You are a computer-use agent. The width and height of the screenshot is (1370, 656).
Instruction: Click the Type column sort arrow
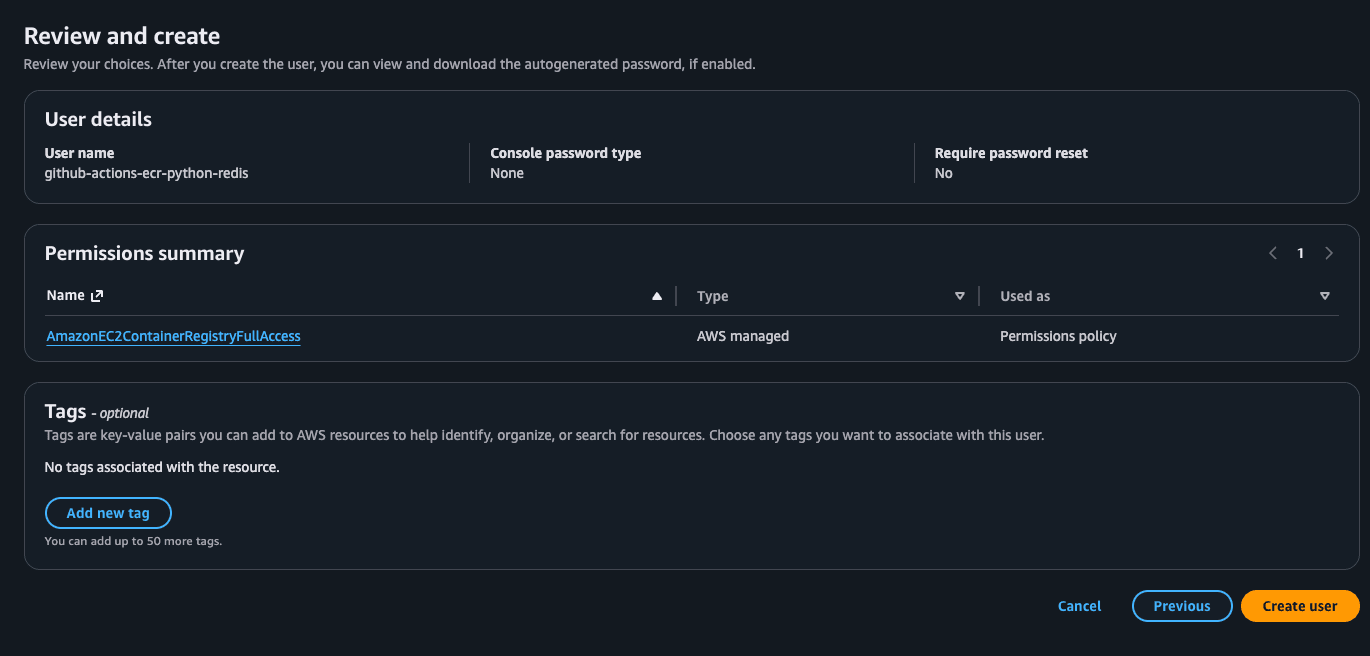coord(960,296)
